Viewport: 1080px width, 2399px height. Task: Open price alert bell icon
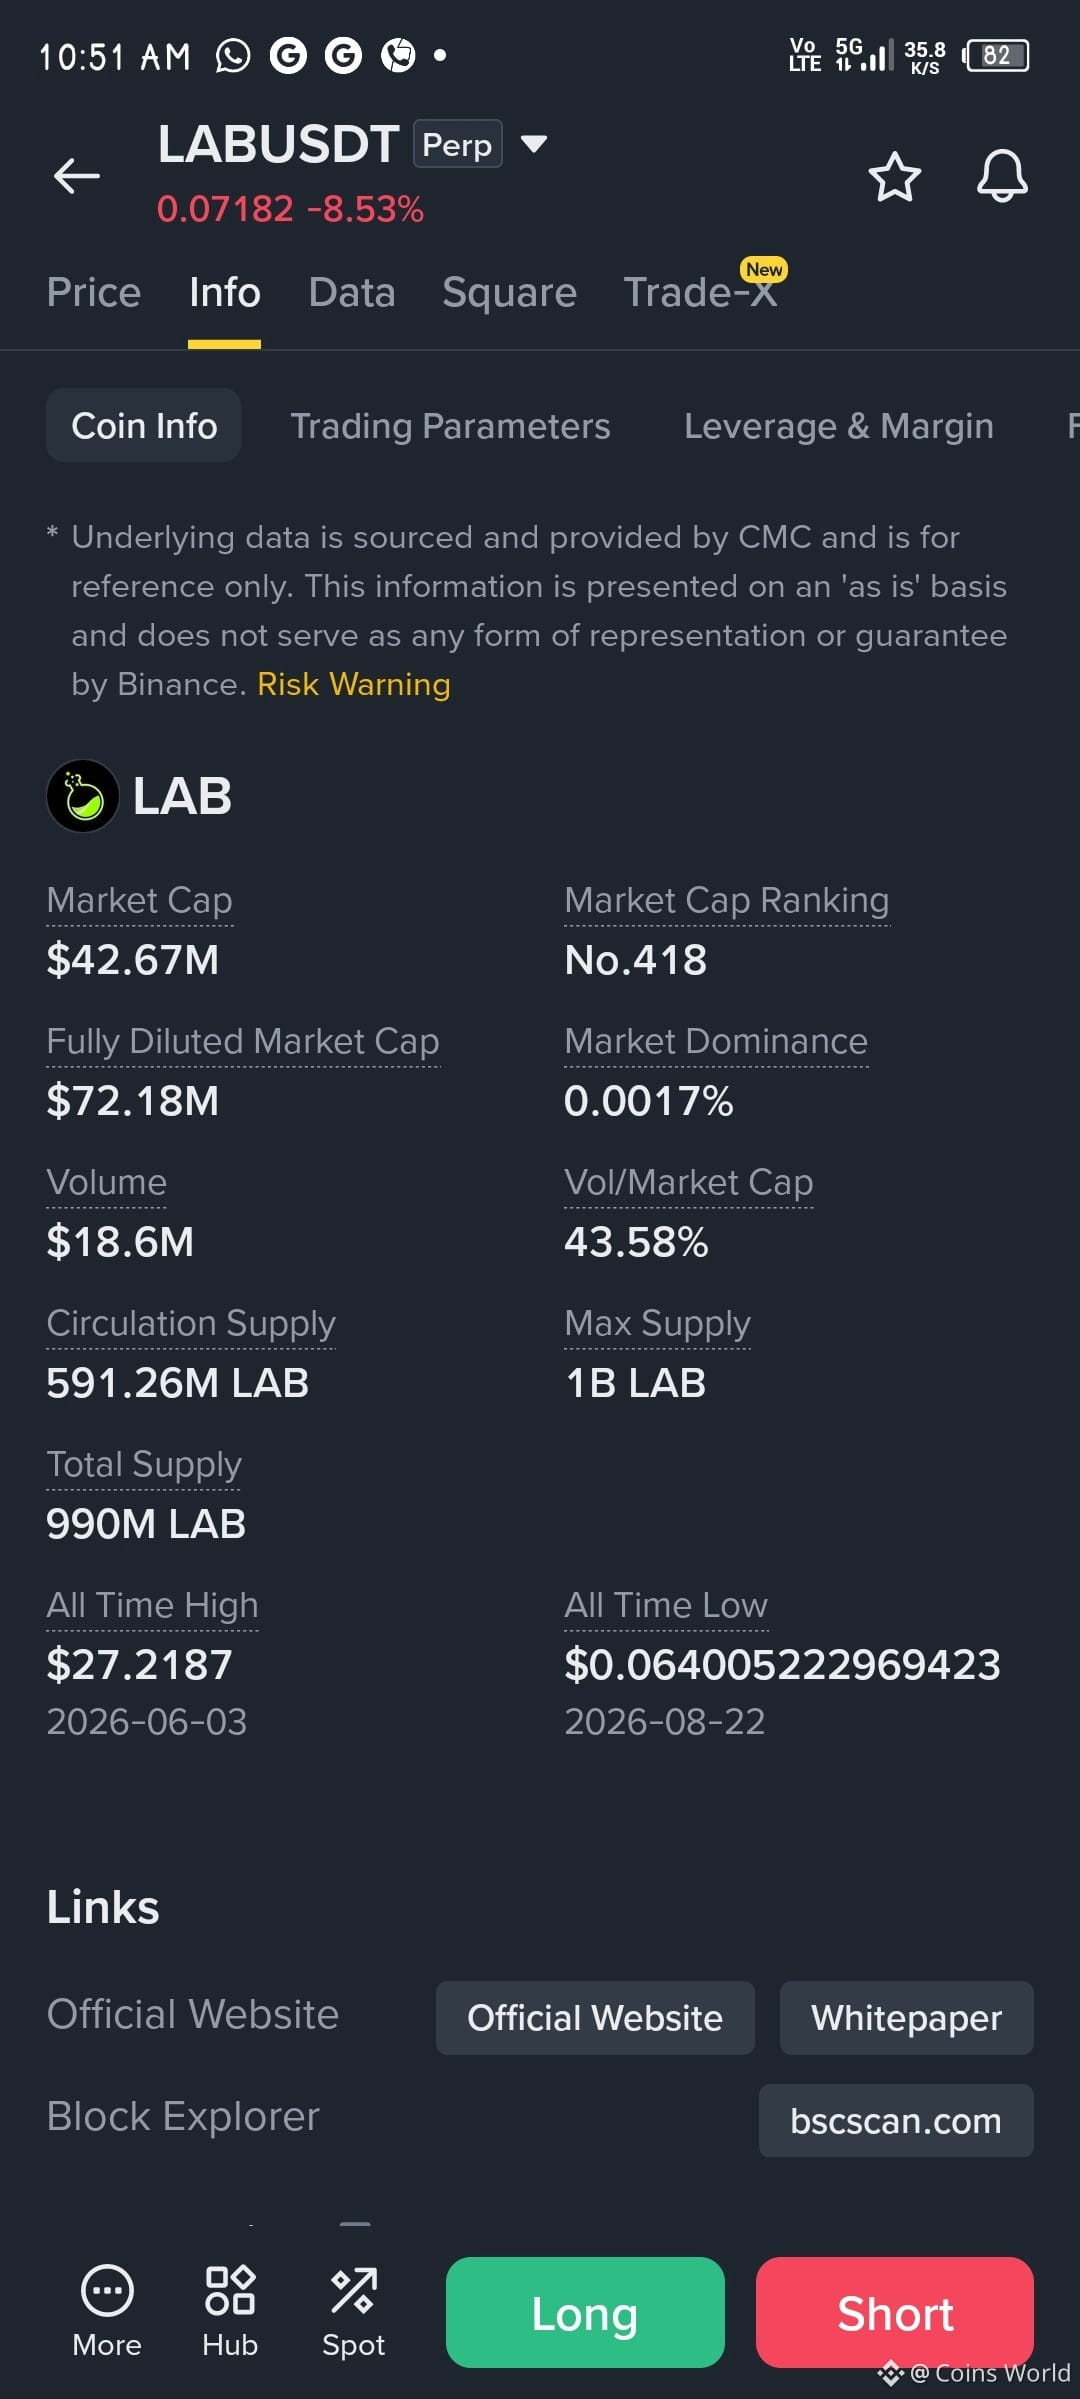click(x=1002, y=177)
